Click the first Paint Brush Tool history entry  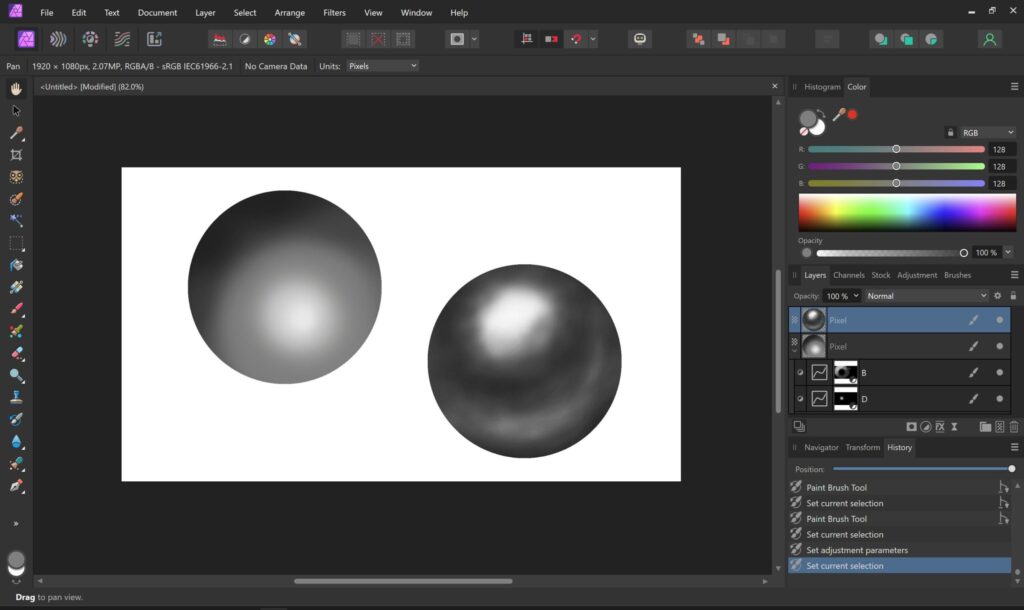coord(836,488)
